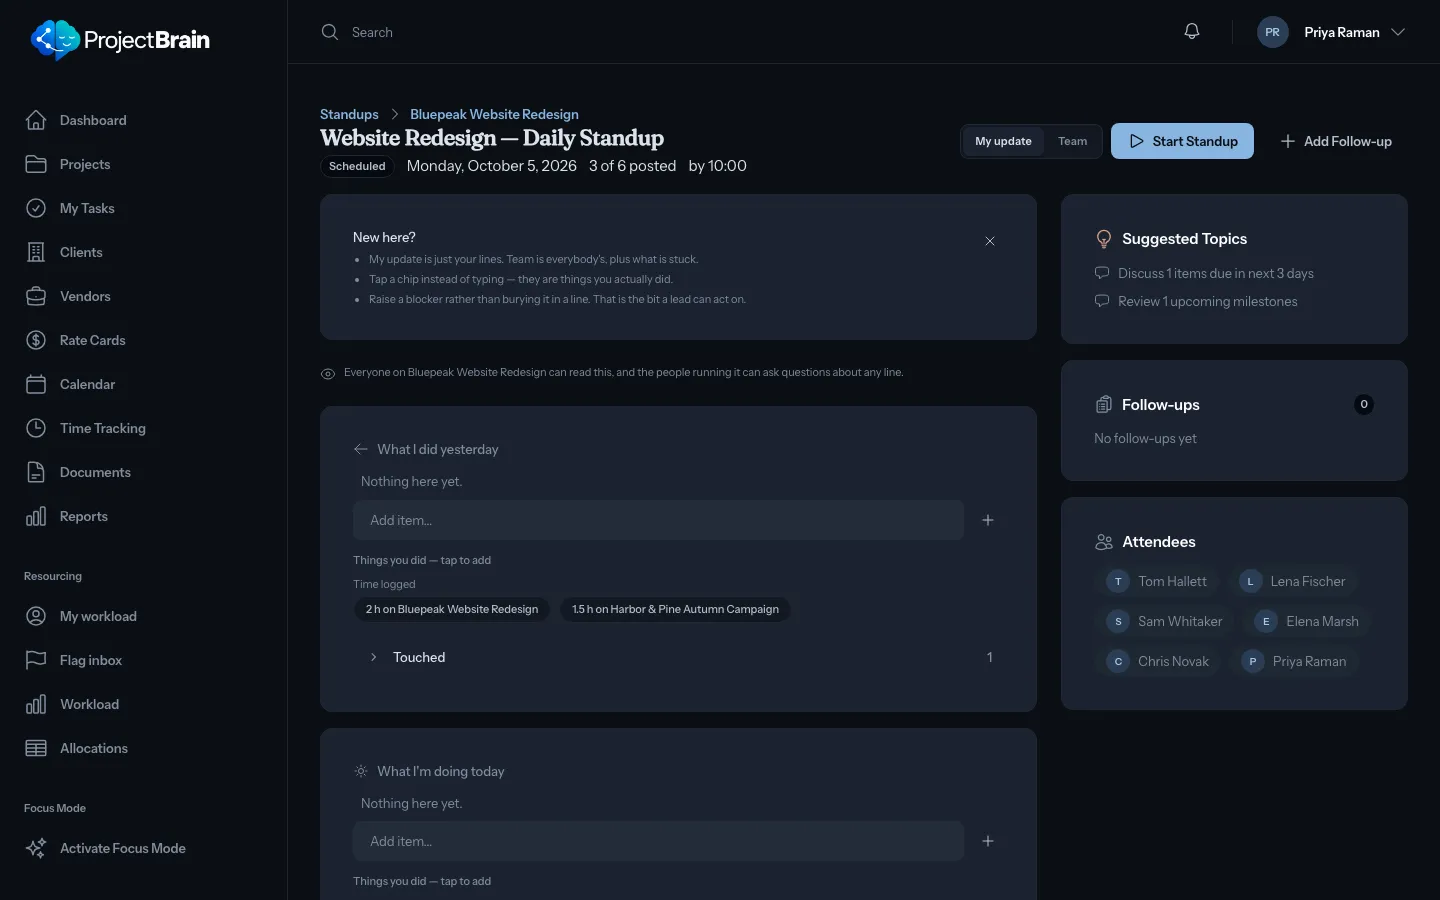Screen dimensions: 1440x900
Task: Open the Clients building icon
Action: click(36, 252)
